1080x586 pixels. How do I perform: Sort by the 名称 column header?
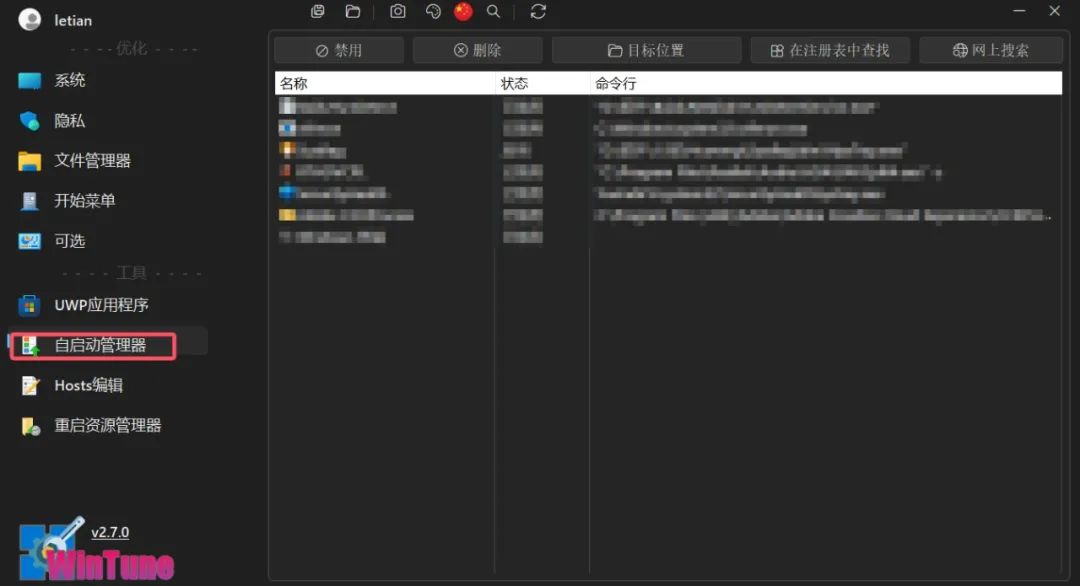(x=384, y=83)
